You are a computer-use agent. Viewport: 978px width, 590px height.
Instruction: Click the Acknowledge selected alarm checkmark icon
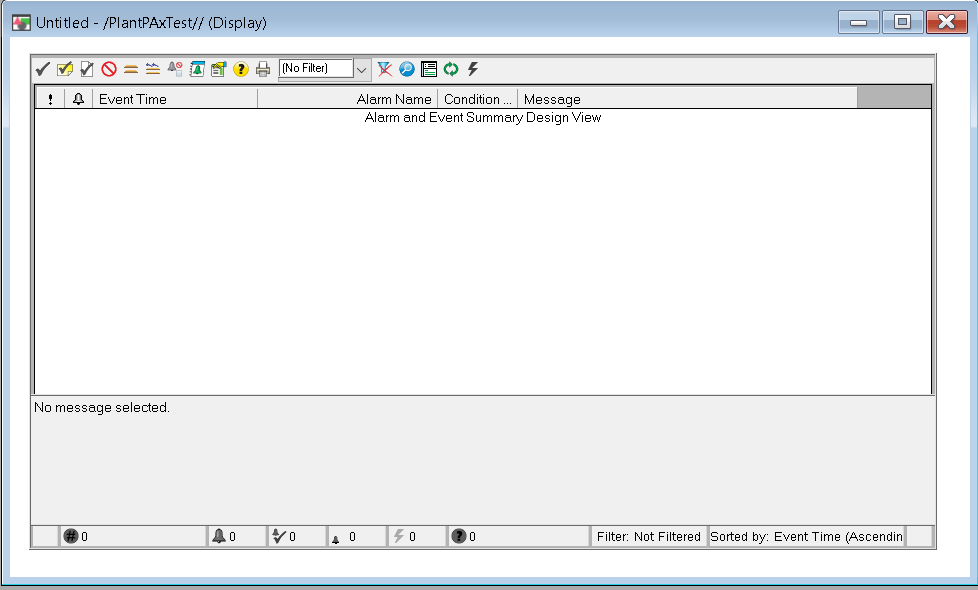42,69
